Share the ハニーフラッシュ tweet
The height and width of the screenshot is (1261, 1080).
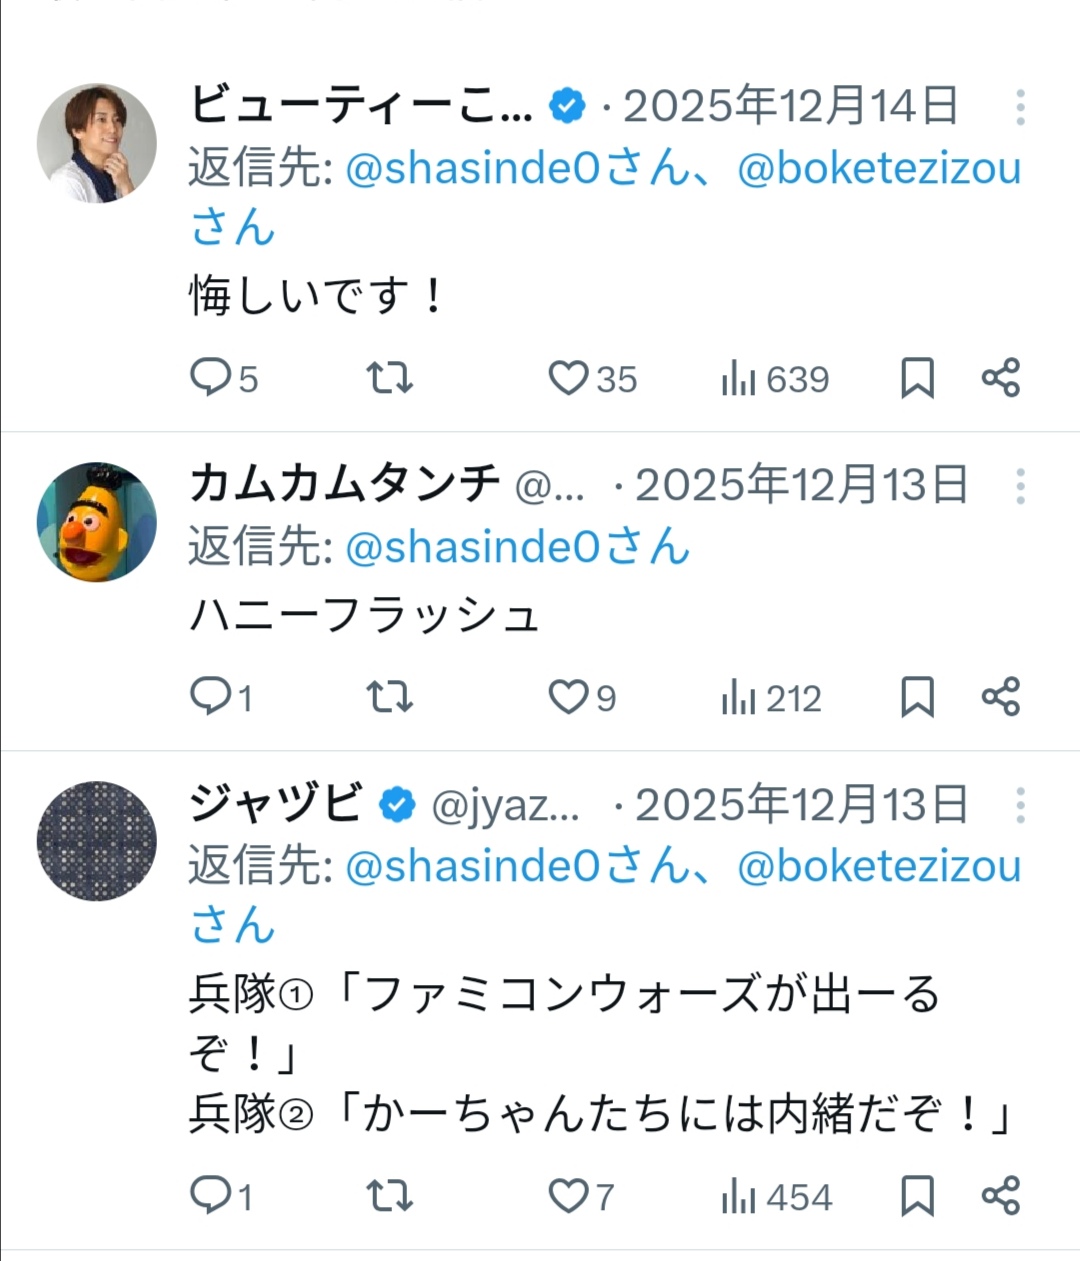1000,696
